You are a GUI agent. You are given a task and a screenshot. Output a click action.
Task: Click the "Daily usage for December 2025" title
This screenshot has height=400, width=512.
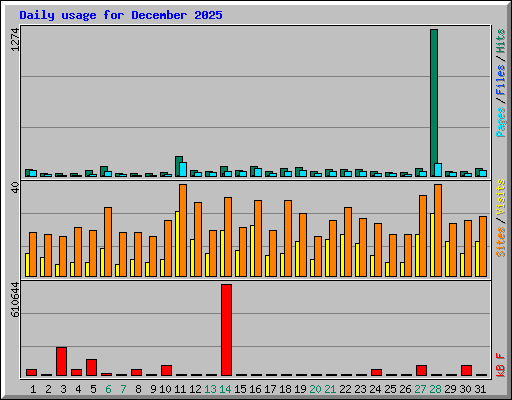click(121, 15)
